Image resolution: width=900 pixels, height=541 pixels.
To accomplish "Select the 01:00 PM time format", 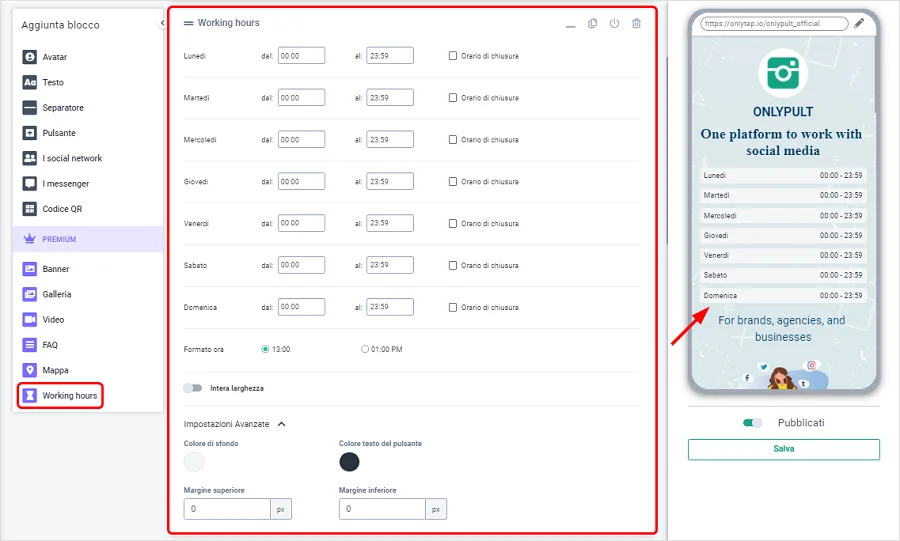I will point(365,349).
